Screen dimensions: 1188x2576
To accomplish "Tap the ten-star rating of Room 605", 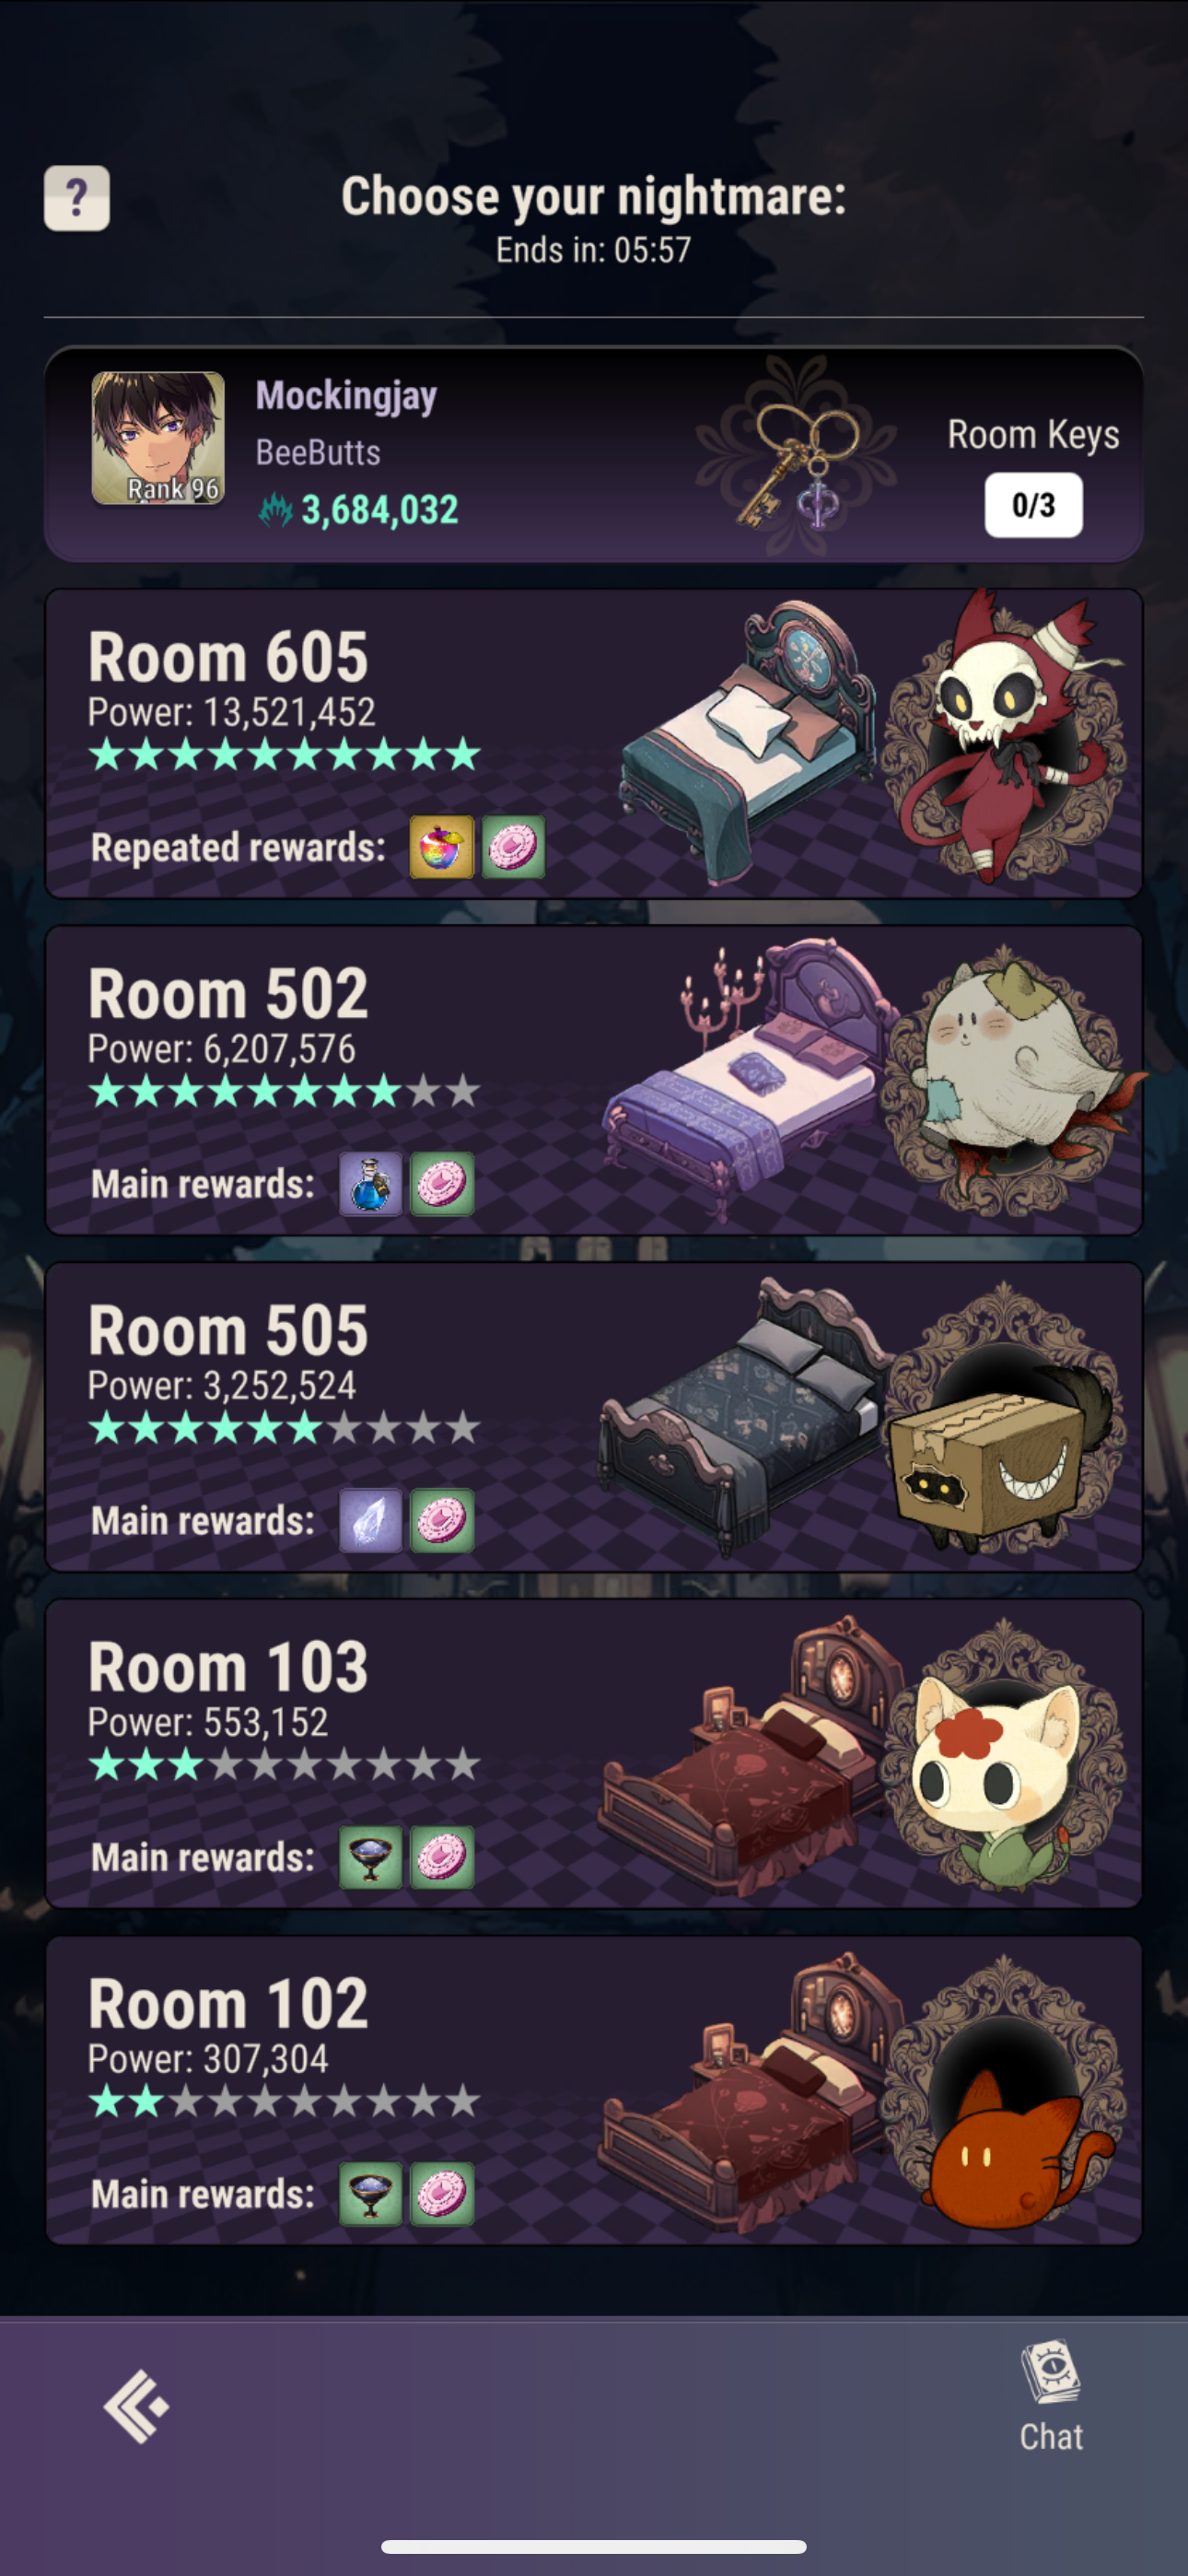I will 285,754.
